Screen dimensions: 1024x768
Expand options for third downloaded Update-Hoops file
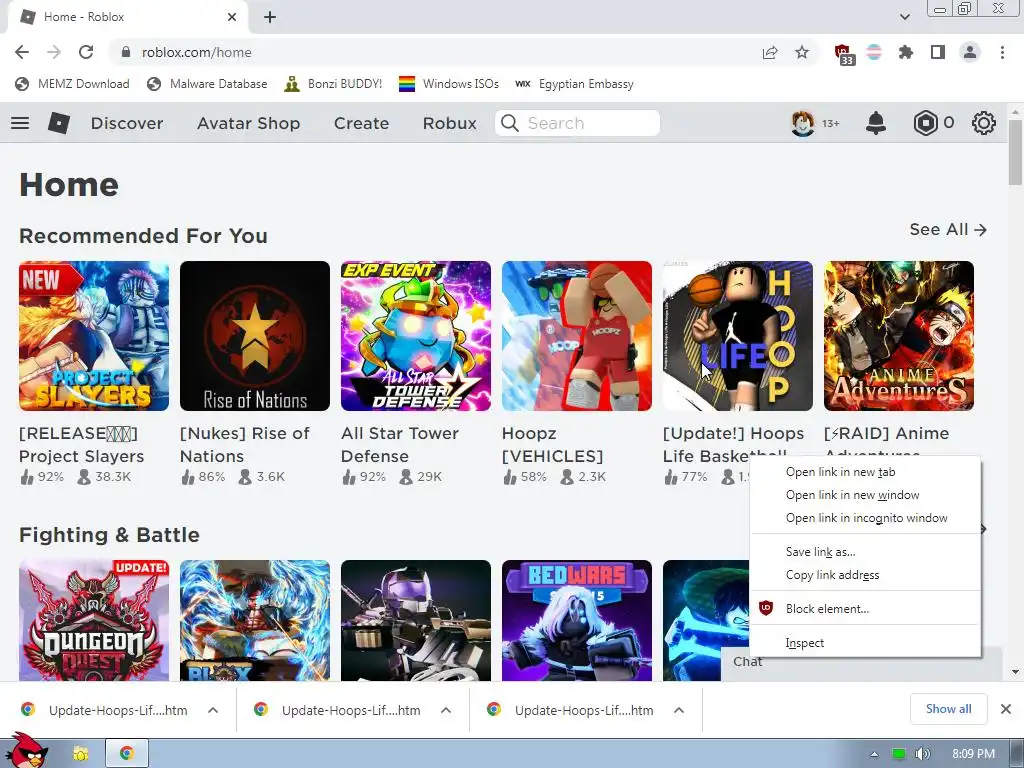click(679, 710)
